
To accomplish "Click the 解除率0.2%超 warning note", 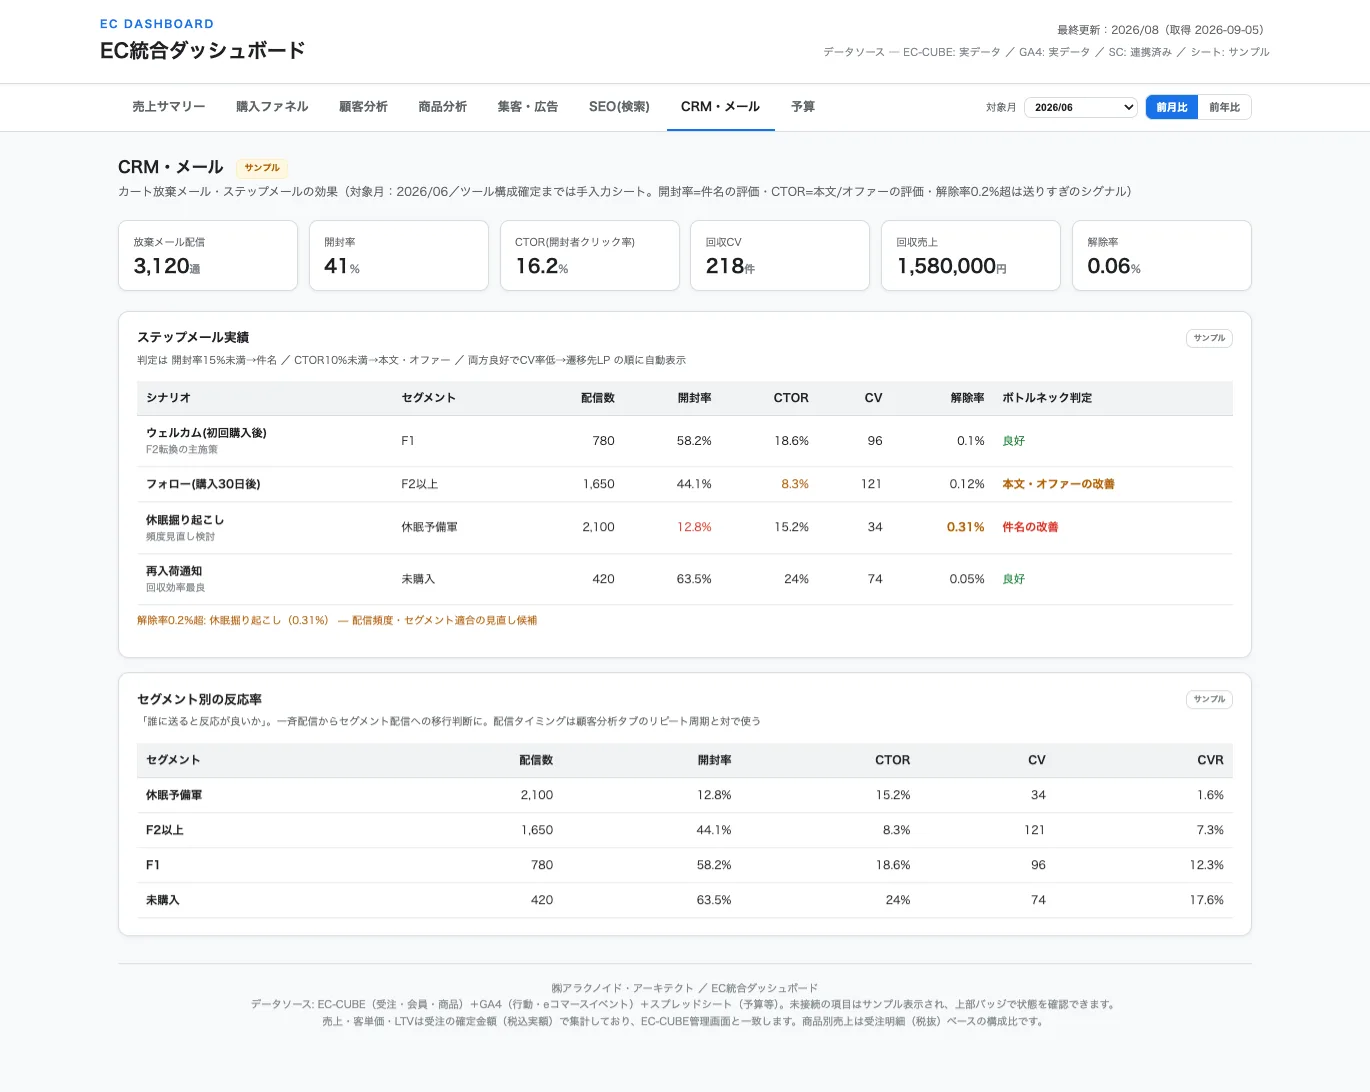I will click(337, 621).
